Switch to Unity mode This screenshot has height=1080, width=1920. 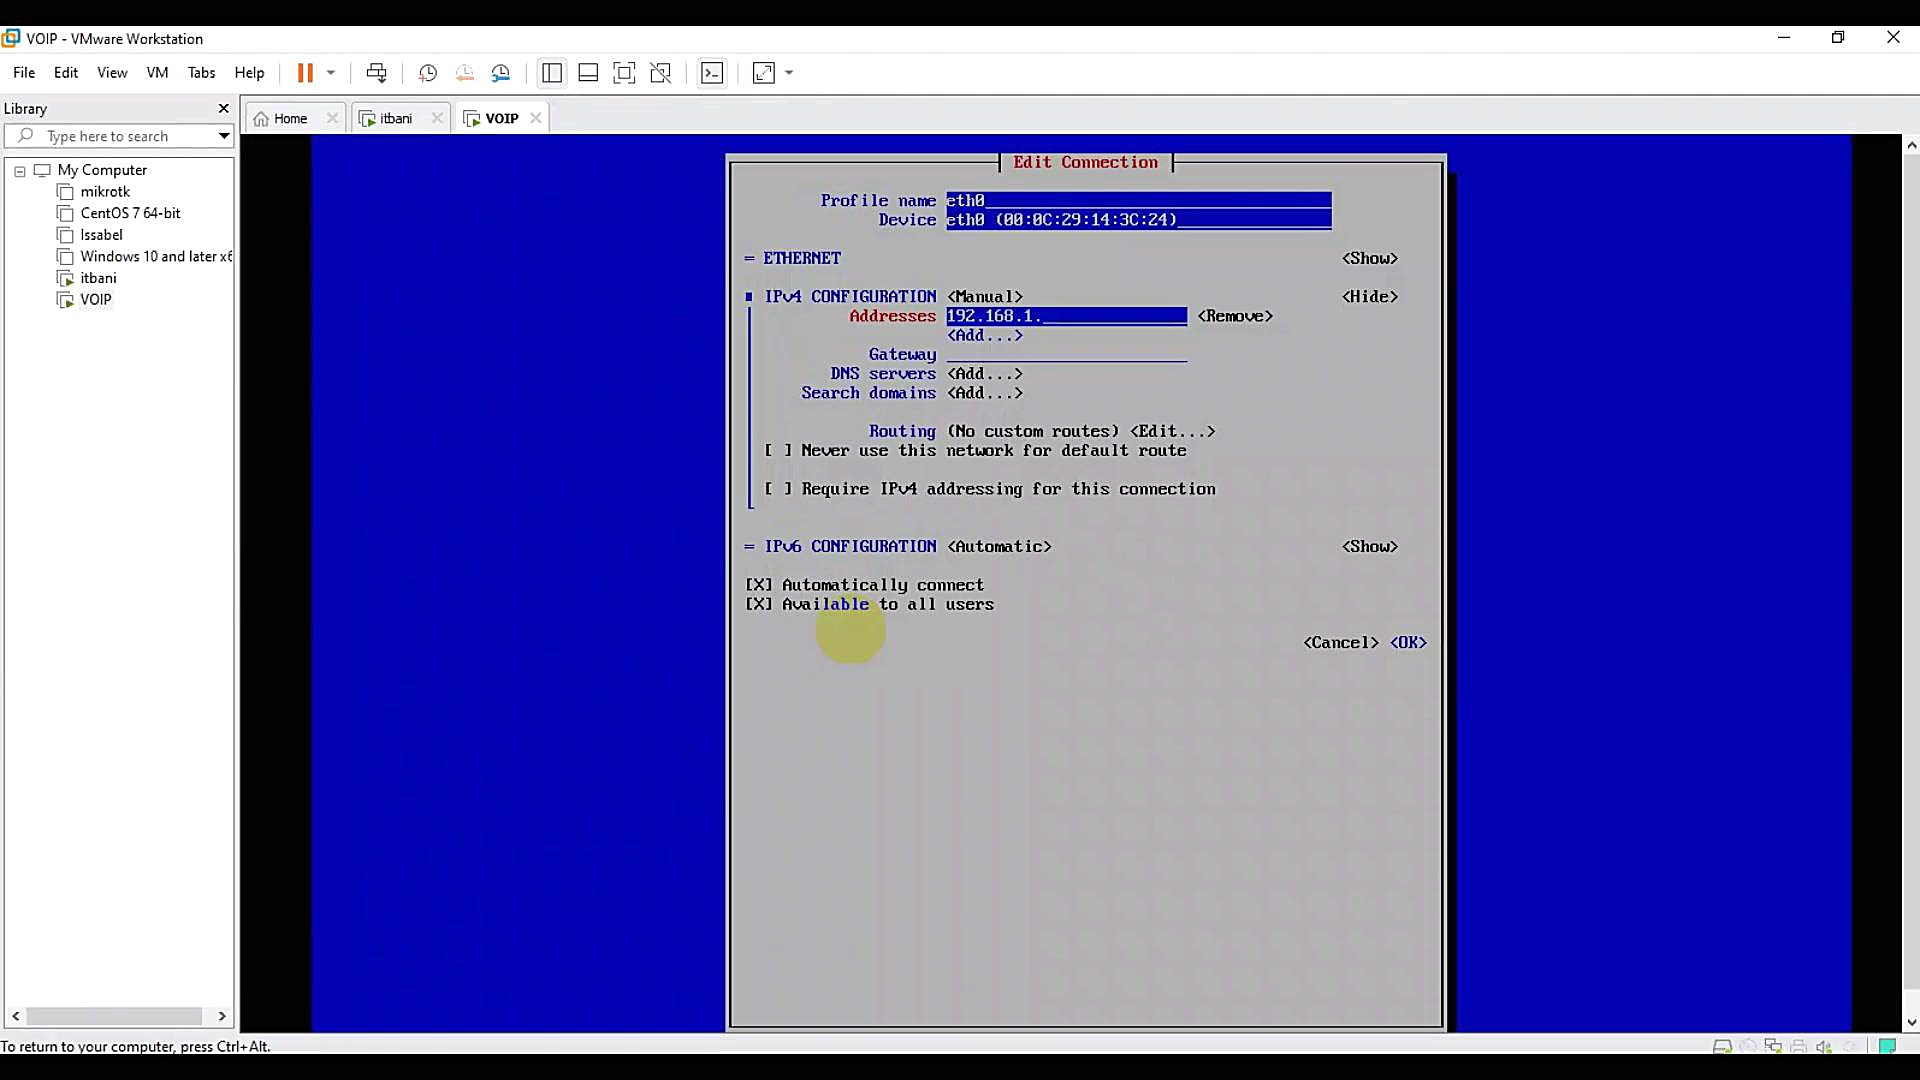coord(661,73)
